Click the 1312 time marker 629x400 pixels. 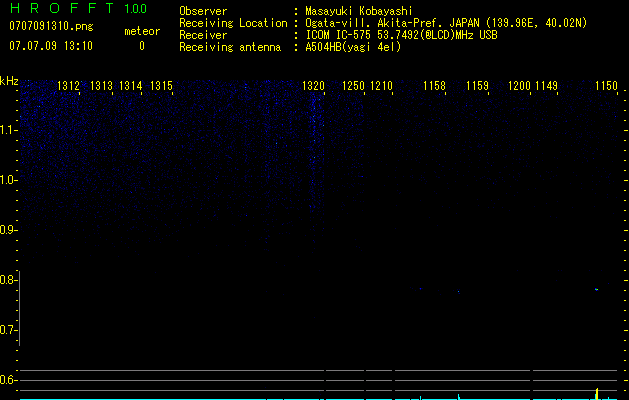point(69,86)
